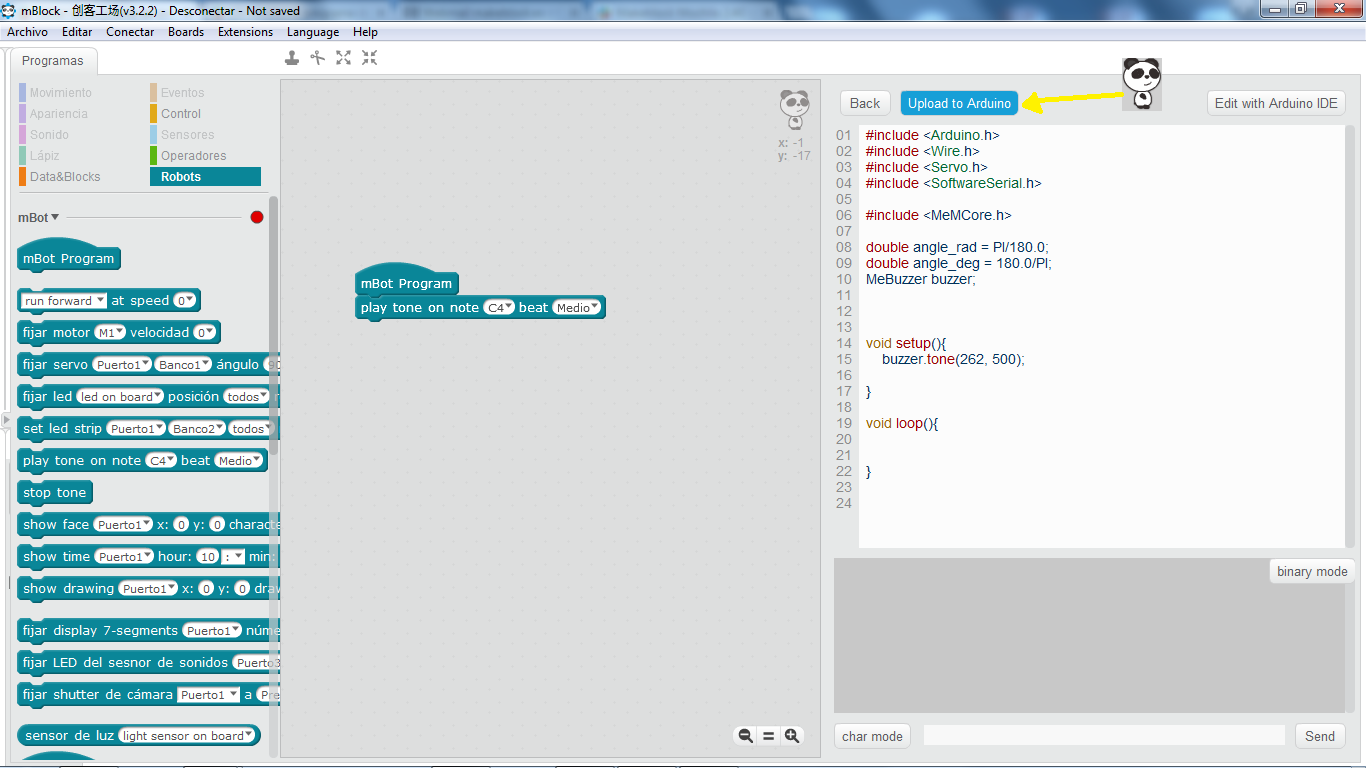Viewport: 1366px width, 768px height.
Task: Click the stop tone block
Action: tap(56, 492)
